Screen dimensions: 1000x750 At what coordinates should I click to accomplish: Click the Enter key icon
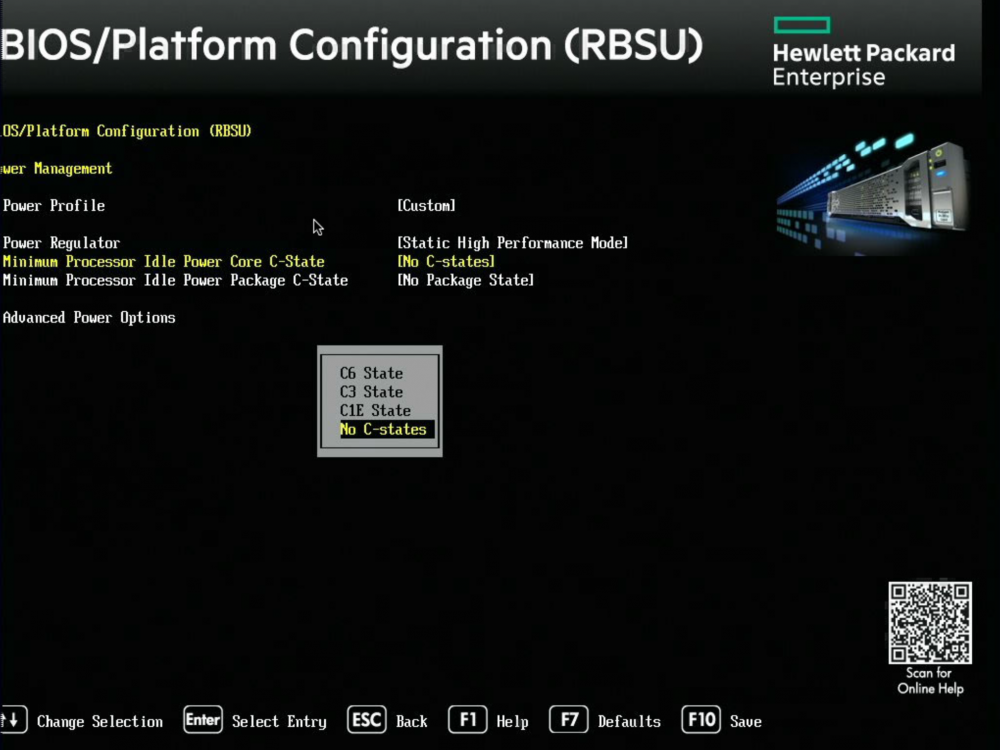click(203, 720)
